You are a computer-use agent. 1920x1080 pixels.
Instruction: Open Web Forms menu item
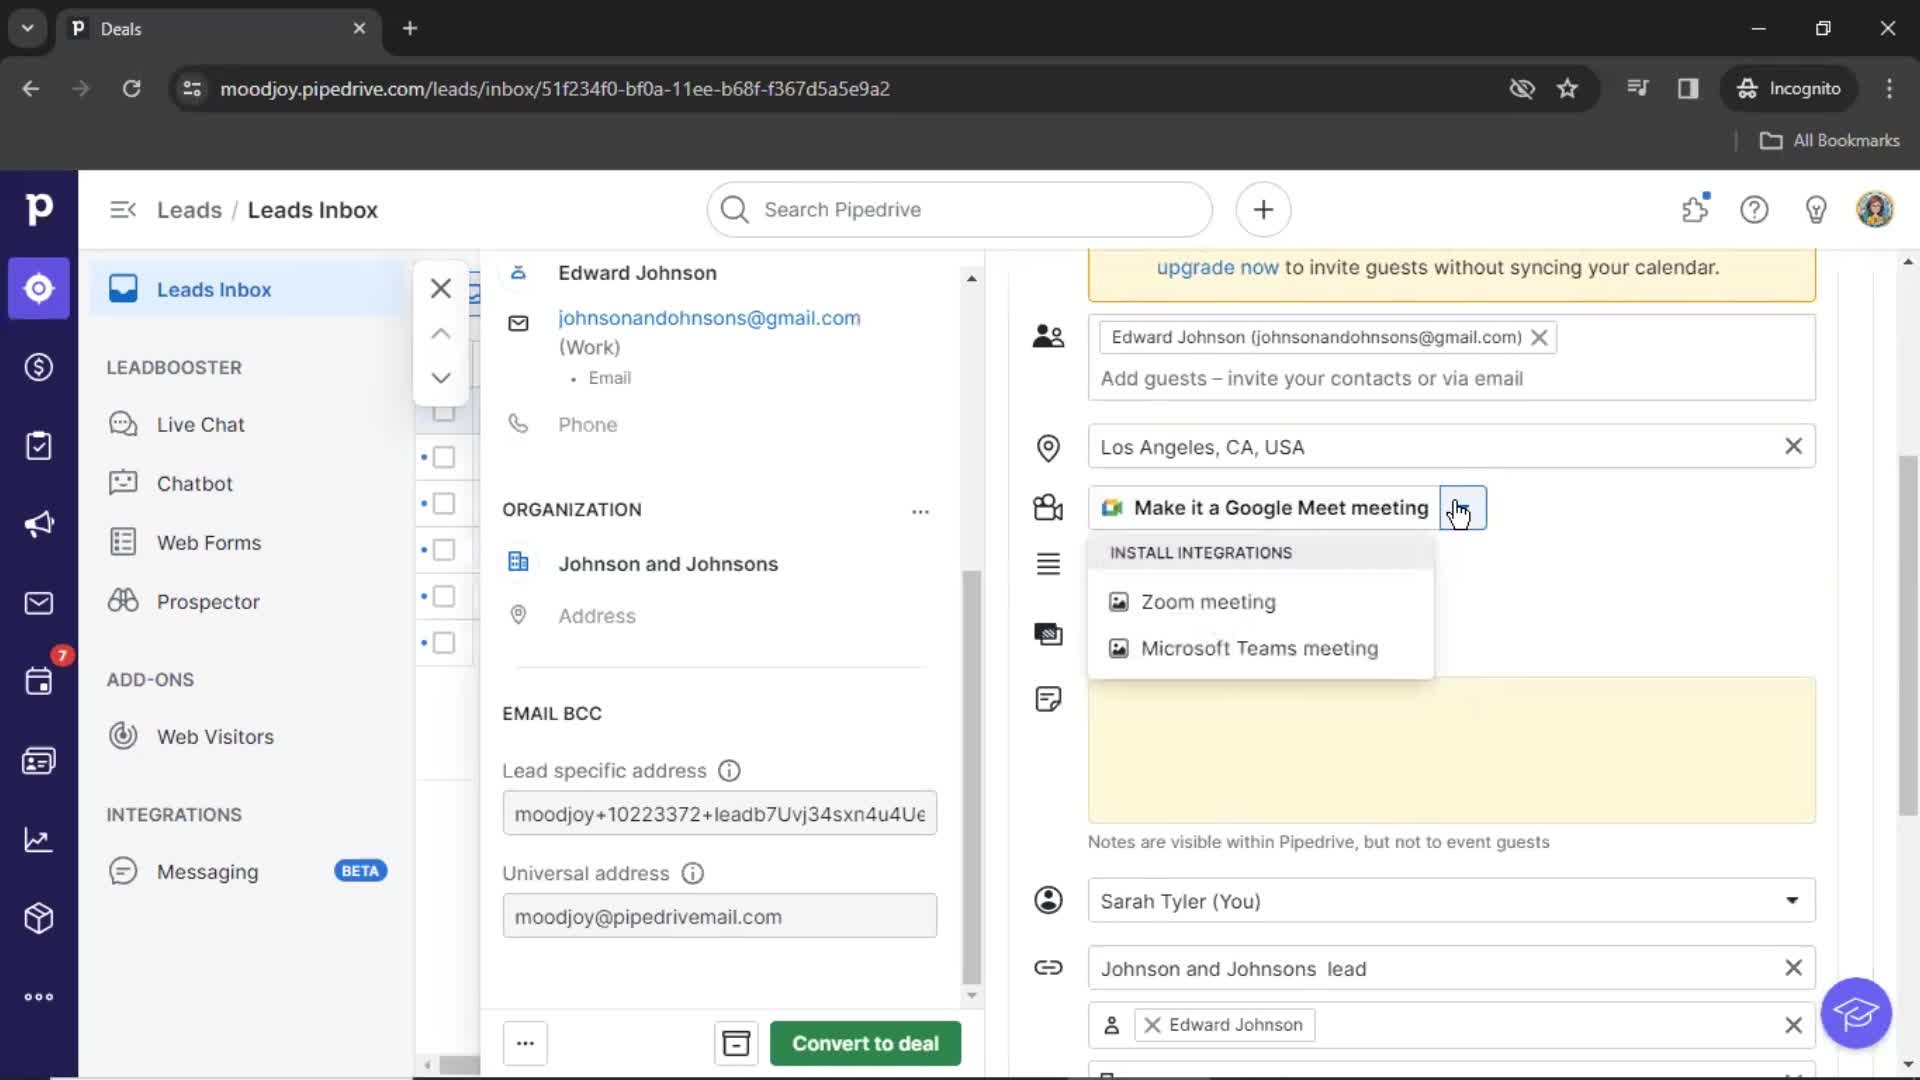tap(208, 543)
